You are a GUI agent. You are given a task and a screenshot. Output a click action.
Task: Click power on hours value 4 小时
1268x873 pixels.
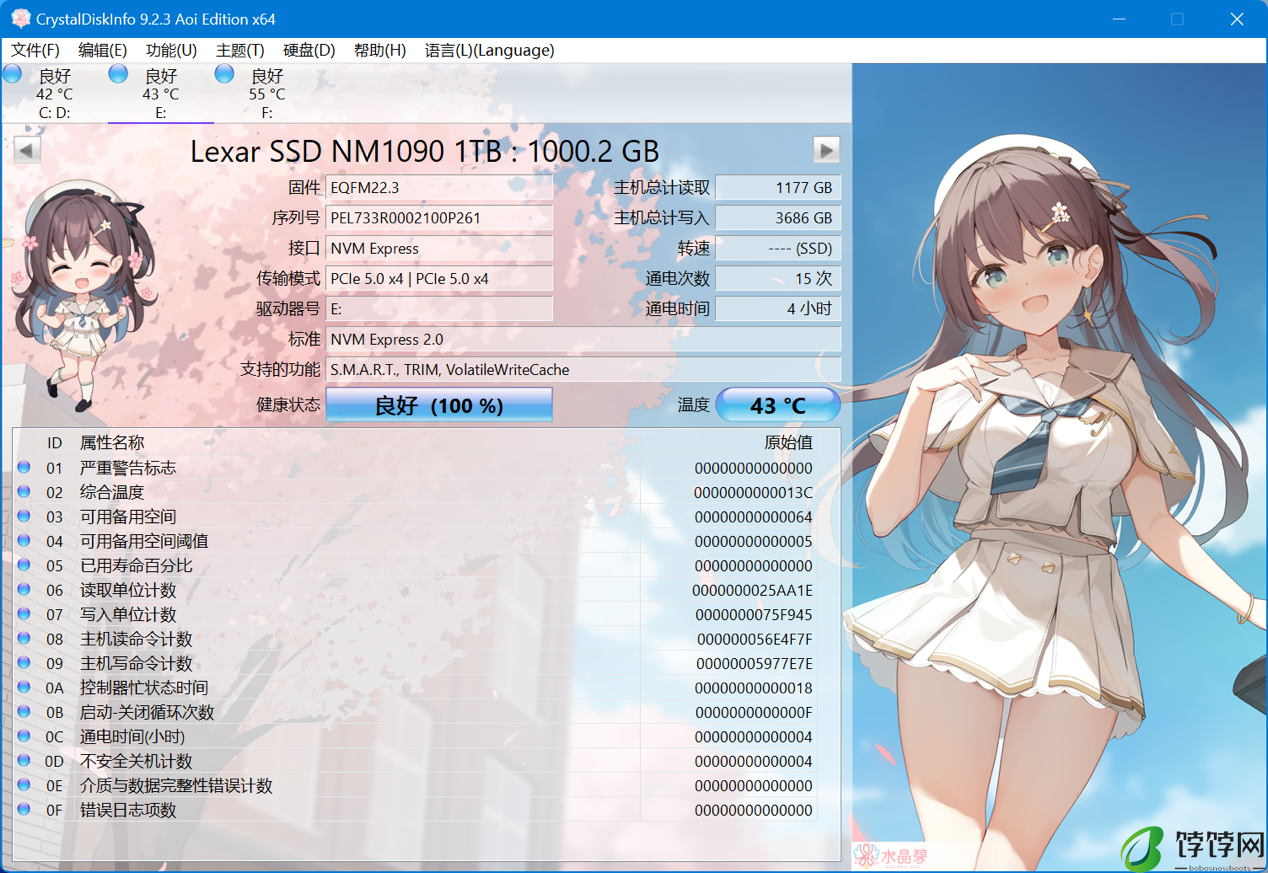click(x=778, y=309)
